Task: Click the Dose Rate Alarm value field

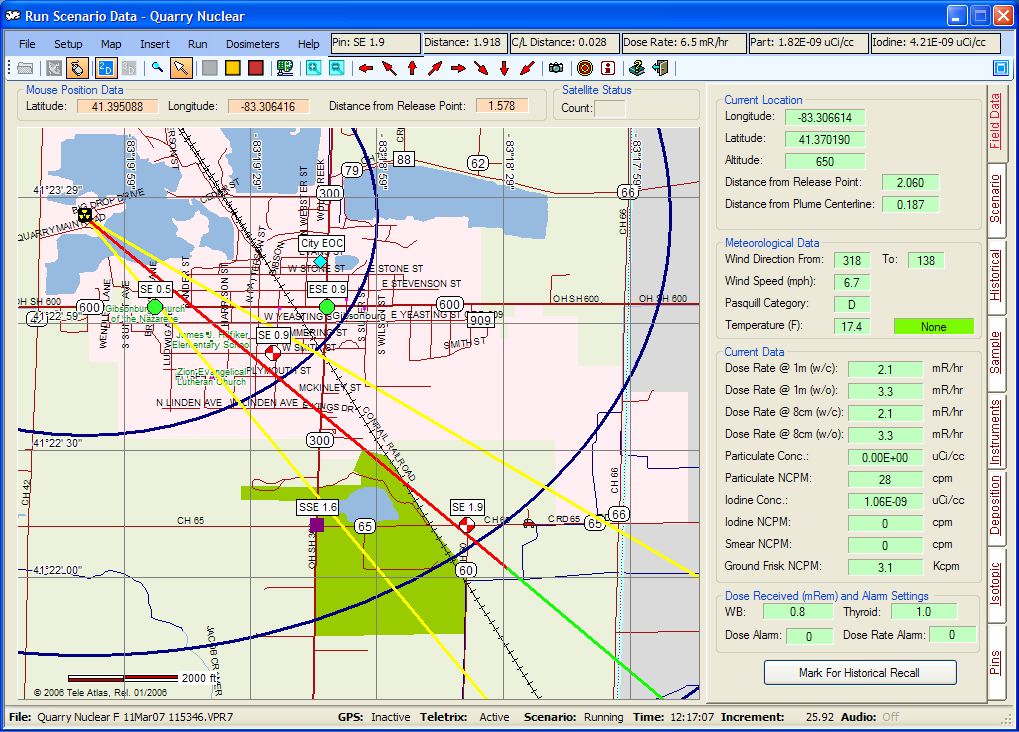Action: pyautogui.click(x=952, y=634)
